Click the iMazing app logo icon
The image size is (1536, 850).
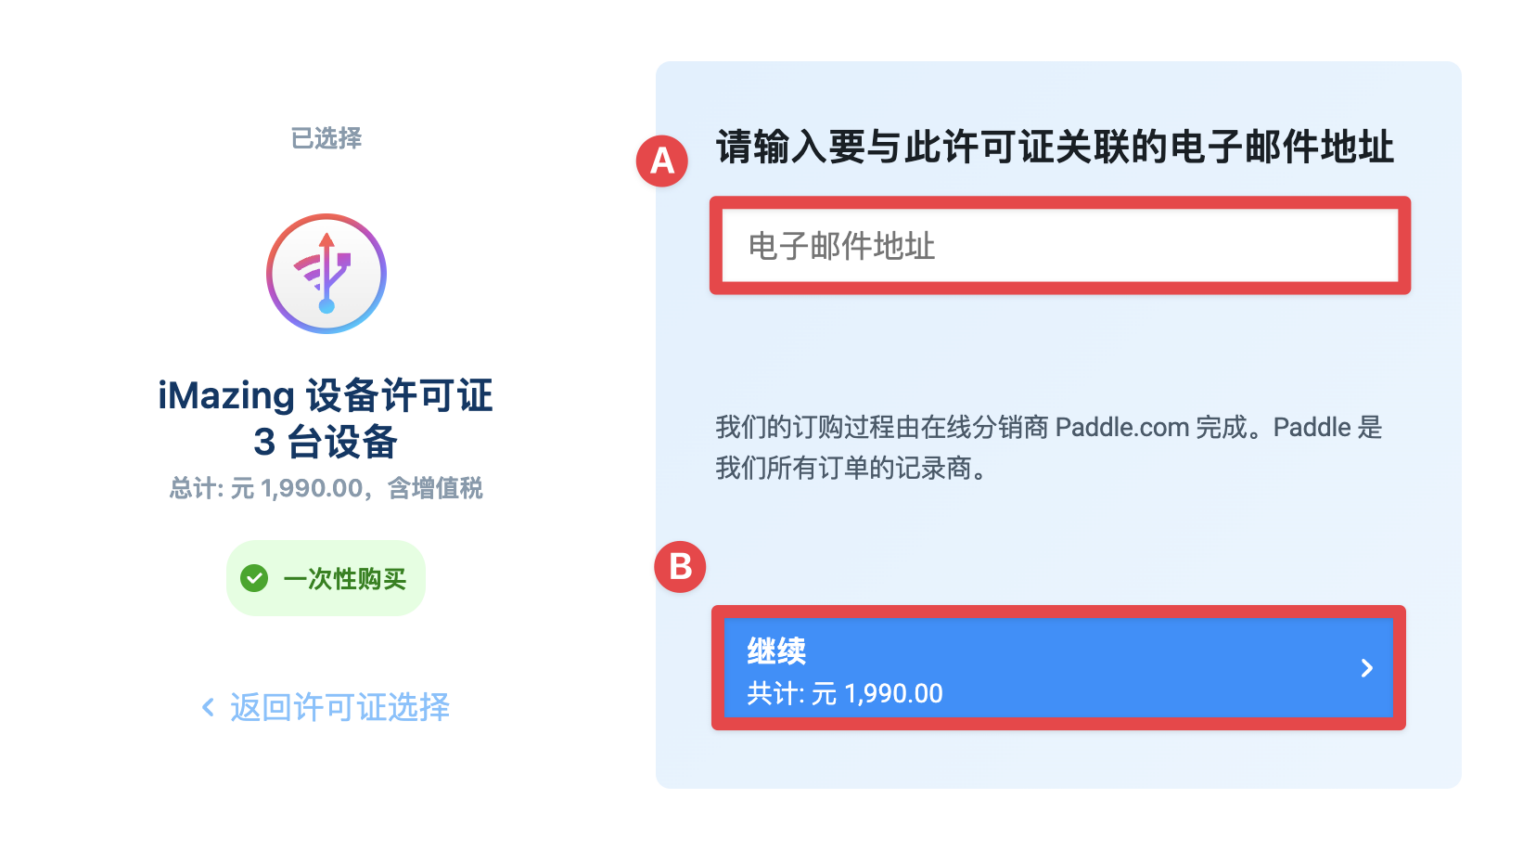click(x=326, y=273)
